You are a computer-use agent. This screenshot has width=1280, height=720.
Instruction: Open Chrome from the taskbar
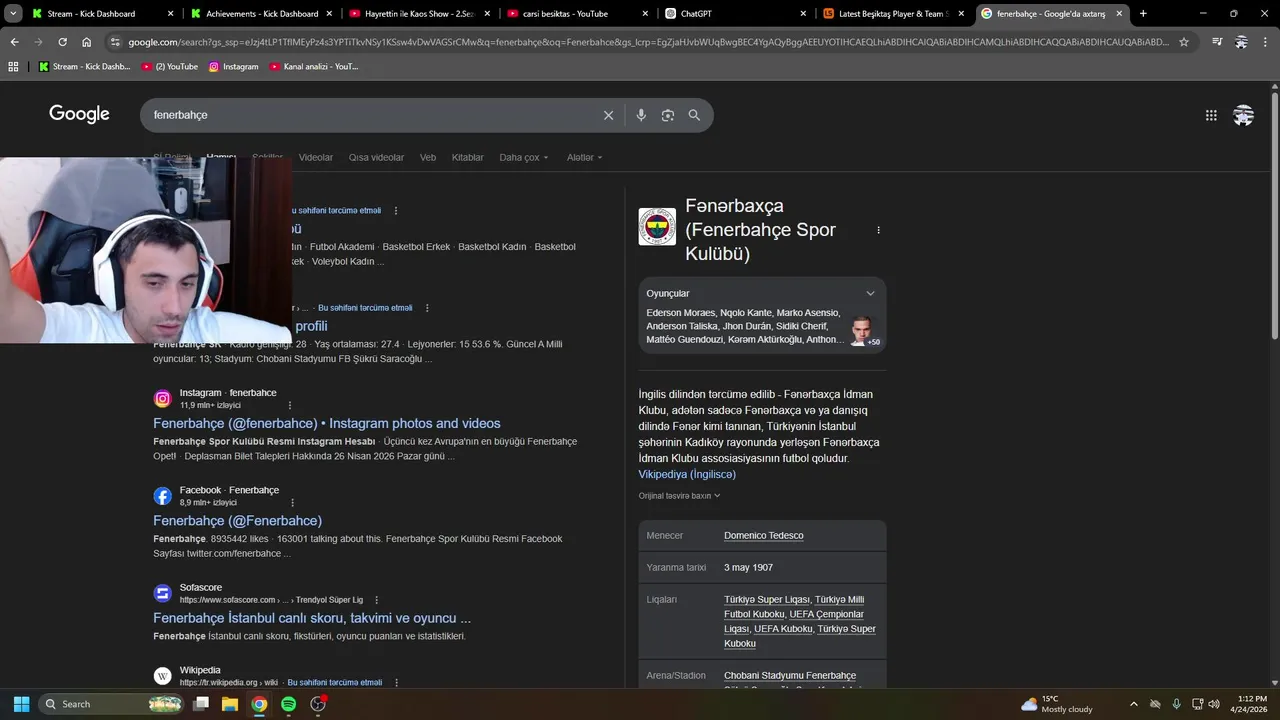click(259, 704)
